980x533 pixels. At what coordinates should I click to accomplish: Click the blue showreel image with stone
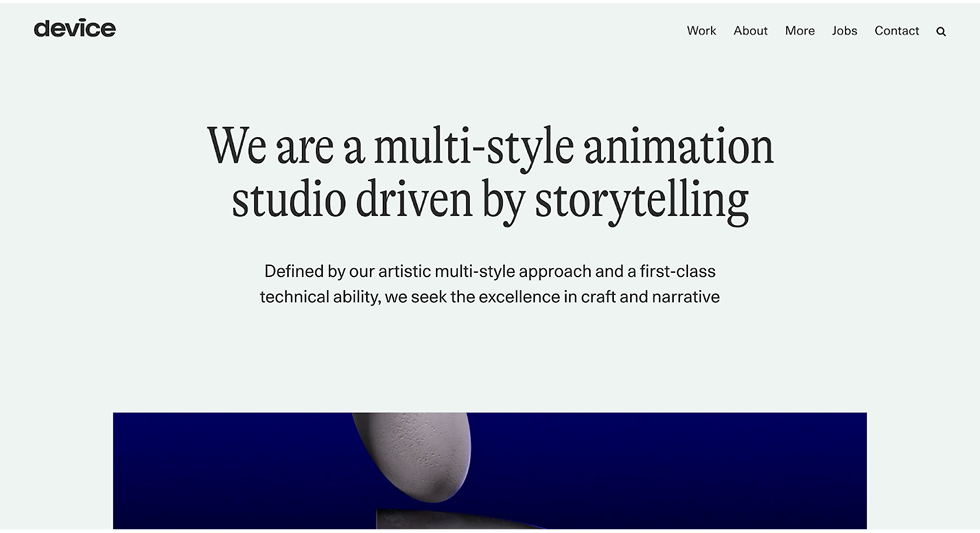tap(489, 471)
